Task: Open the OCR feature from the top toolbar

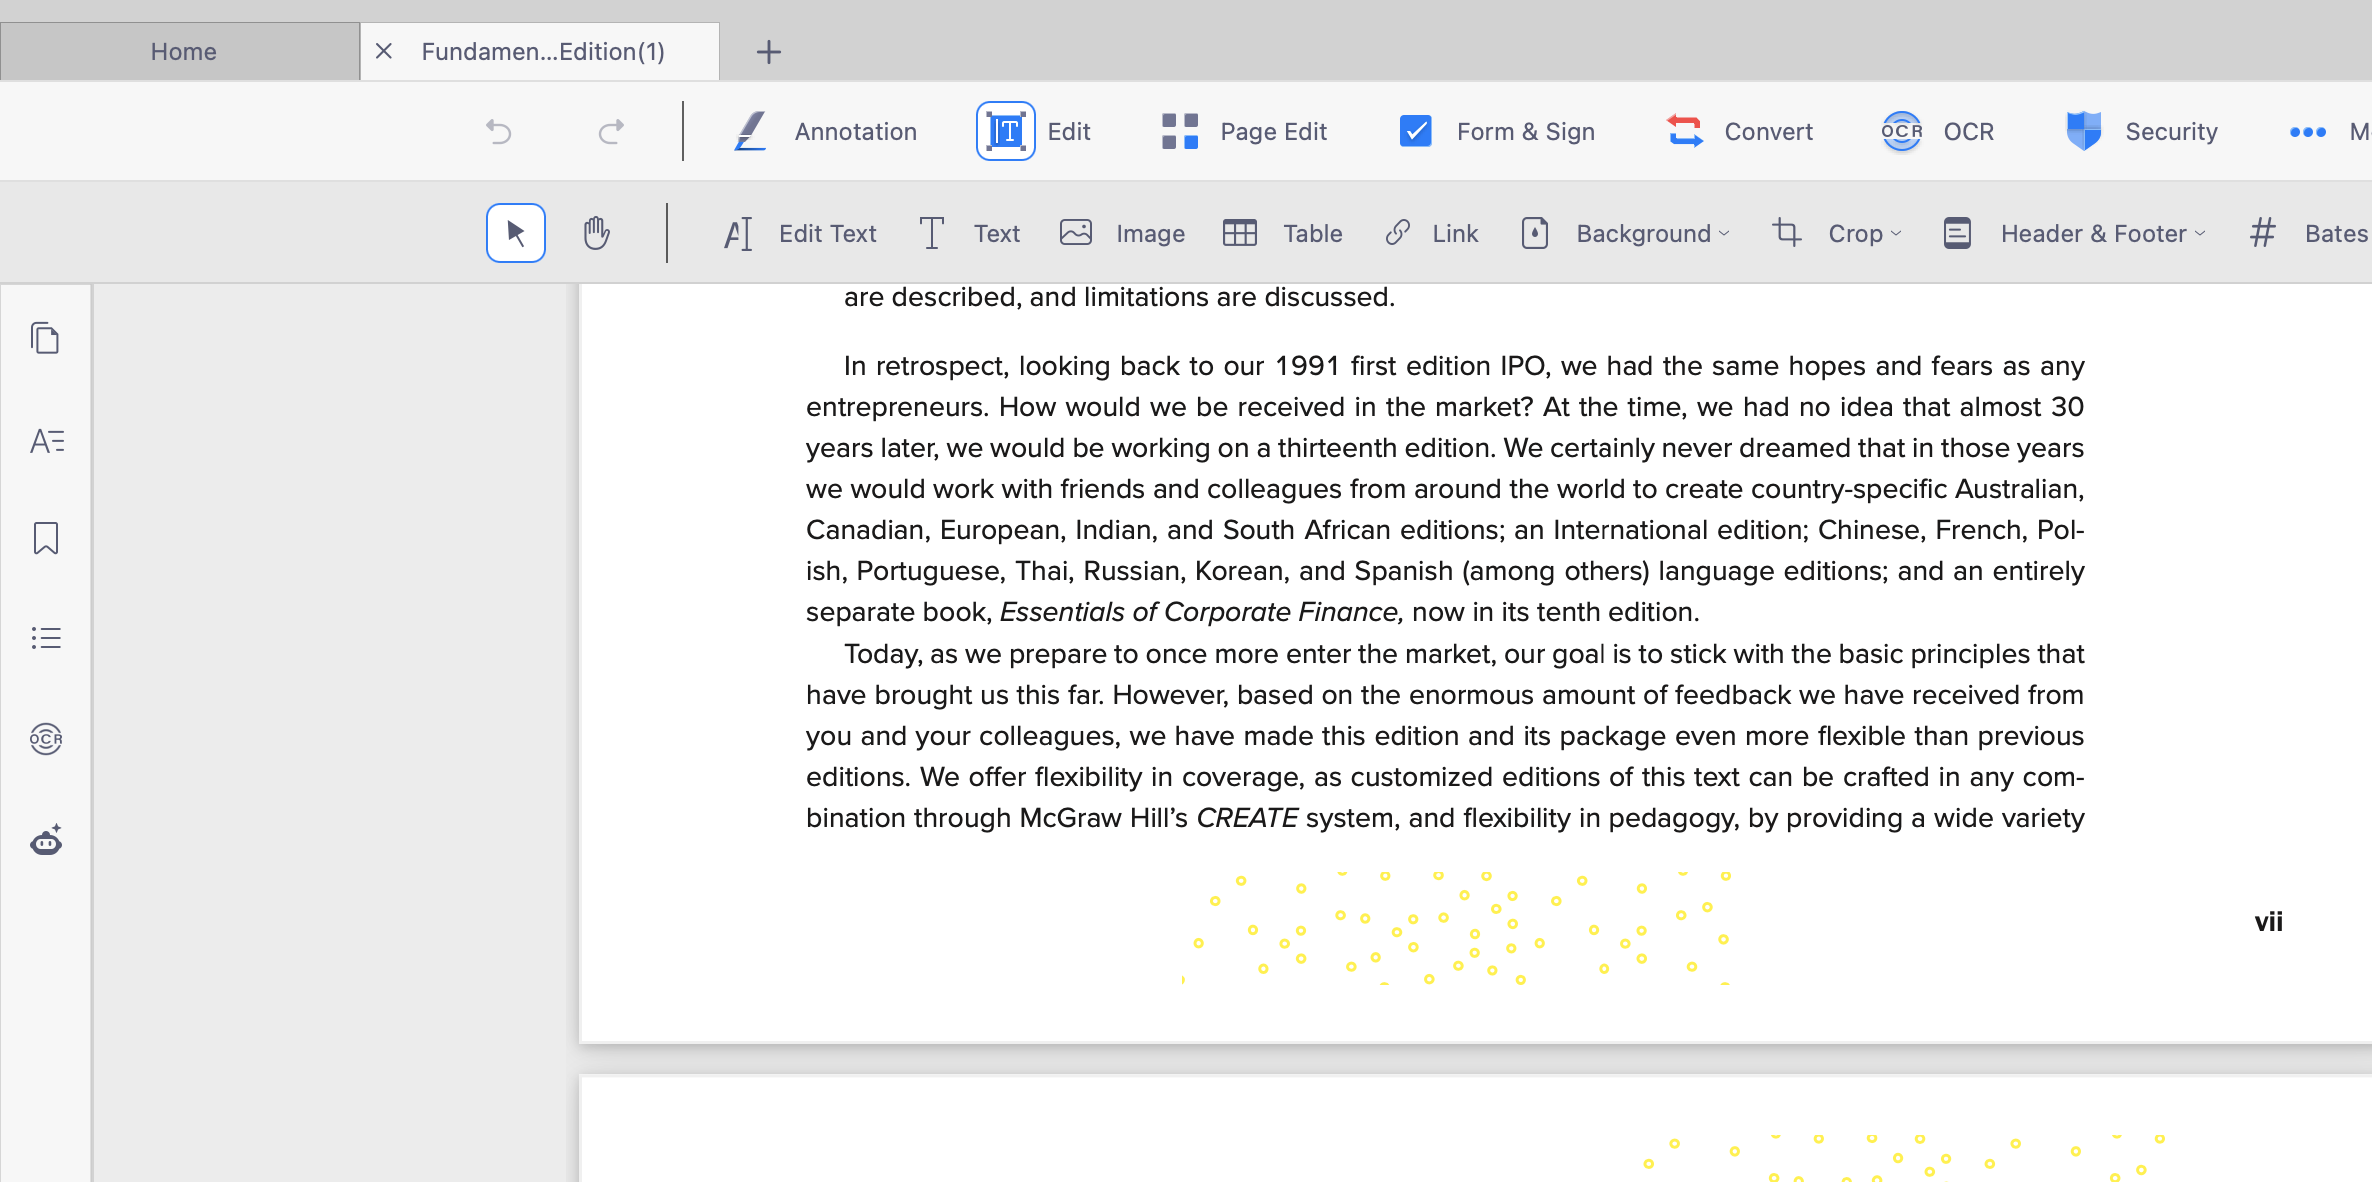Action: [1937, 131]
